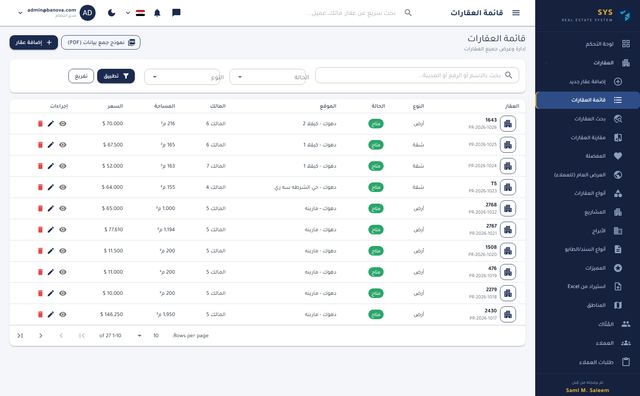Screen dimensions: 640x396
Task: Select the Properties List sidebar tab
Action: (x=588, y=100)
